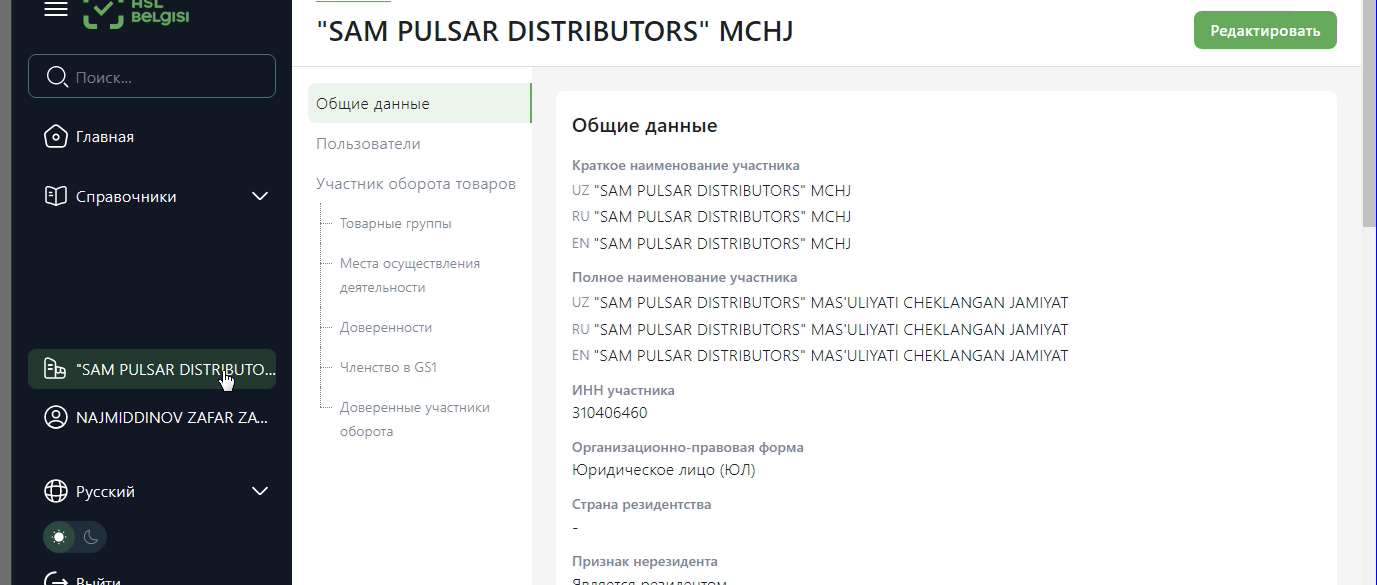This screenshot has width=1377, height=585.
Task: Open Членство в GS1 item
Action: click(388, 367)
